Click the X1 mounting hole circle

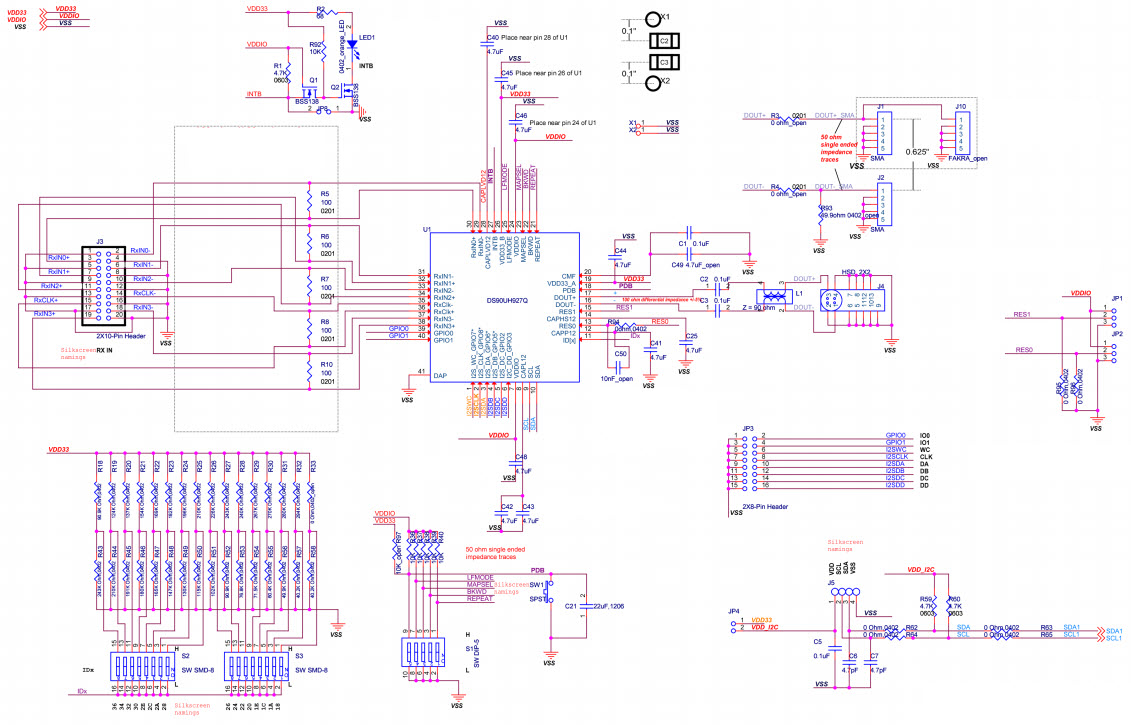point(653,18)
